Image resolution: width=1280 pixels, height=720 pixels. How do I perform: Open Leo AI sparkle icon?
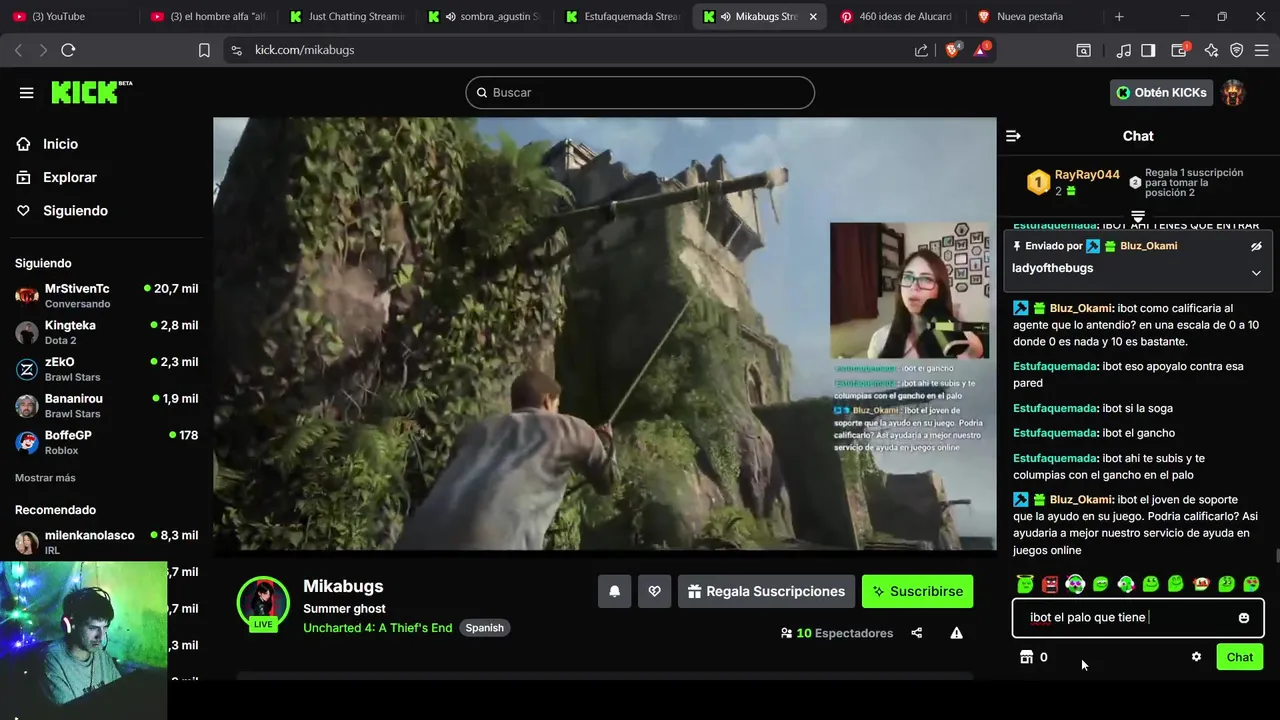(1211, 50)
